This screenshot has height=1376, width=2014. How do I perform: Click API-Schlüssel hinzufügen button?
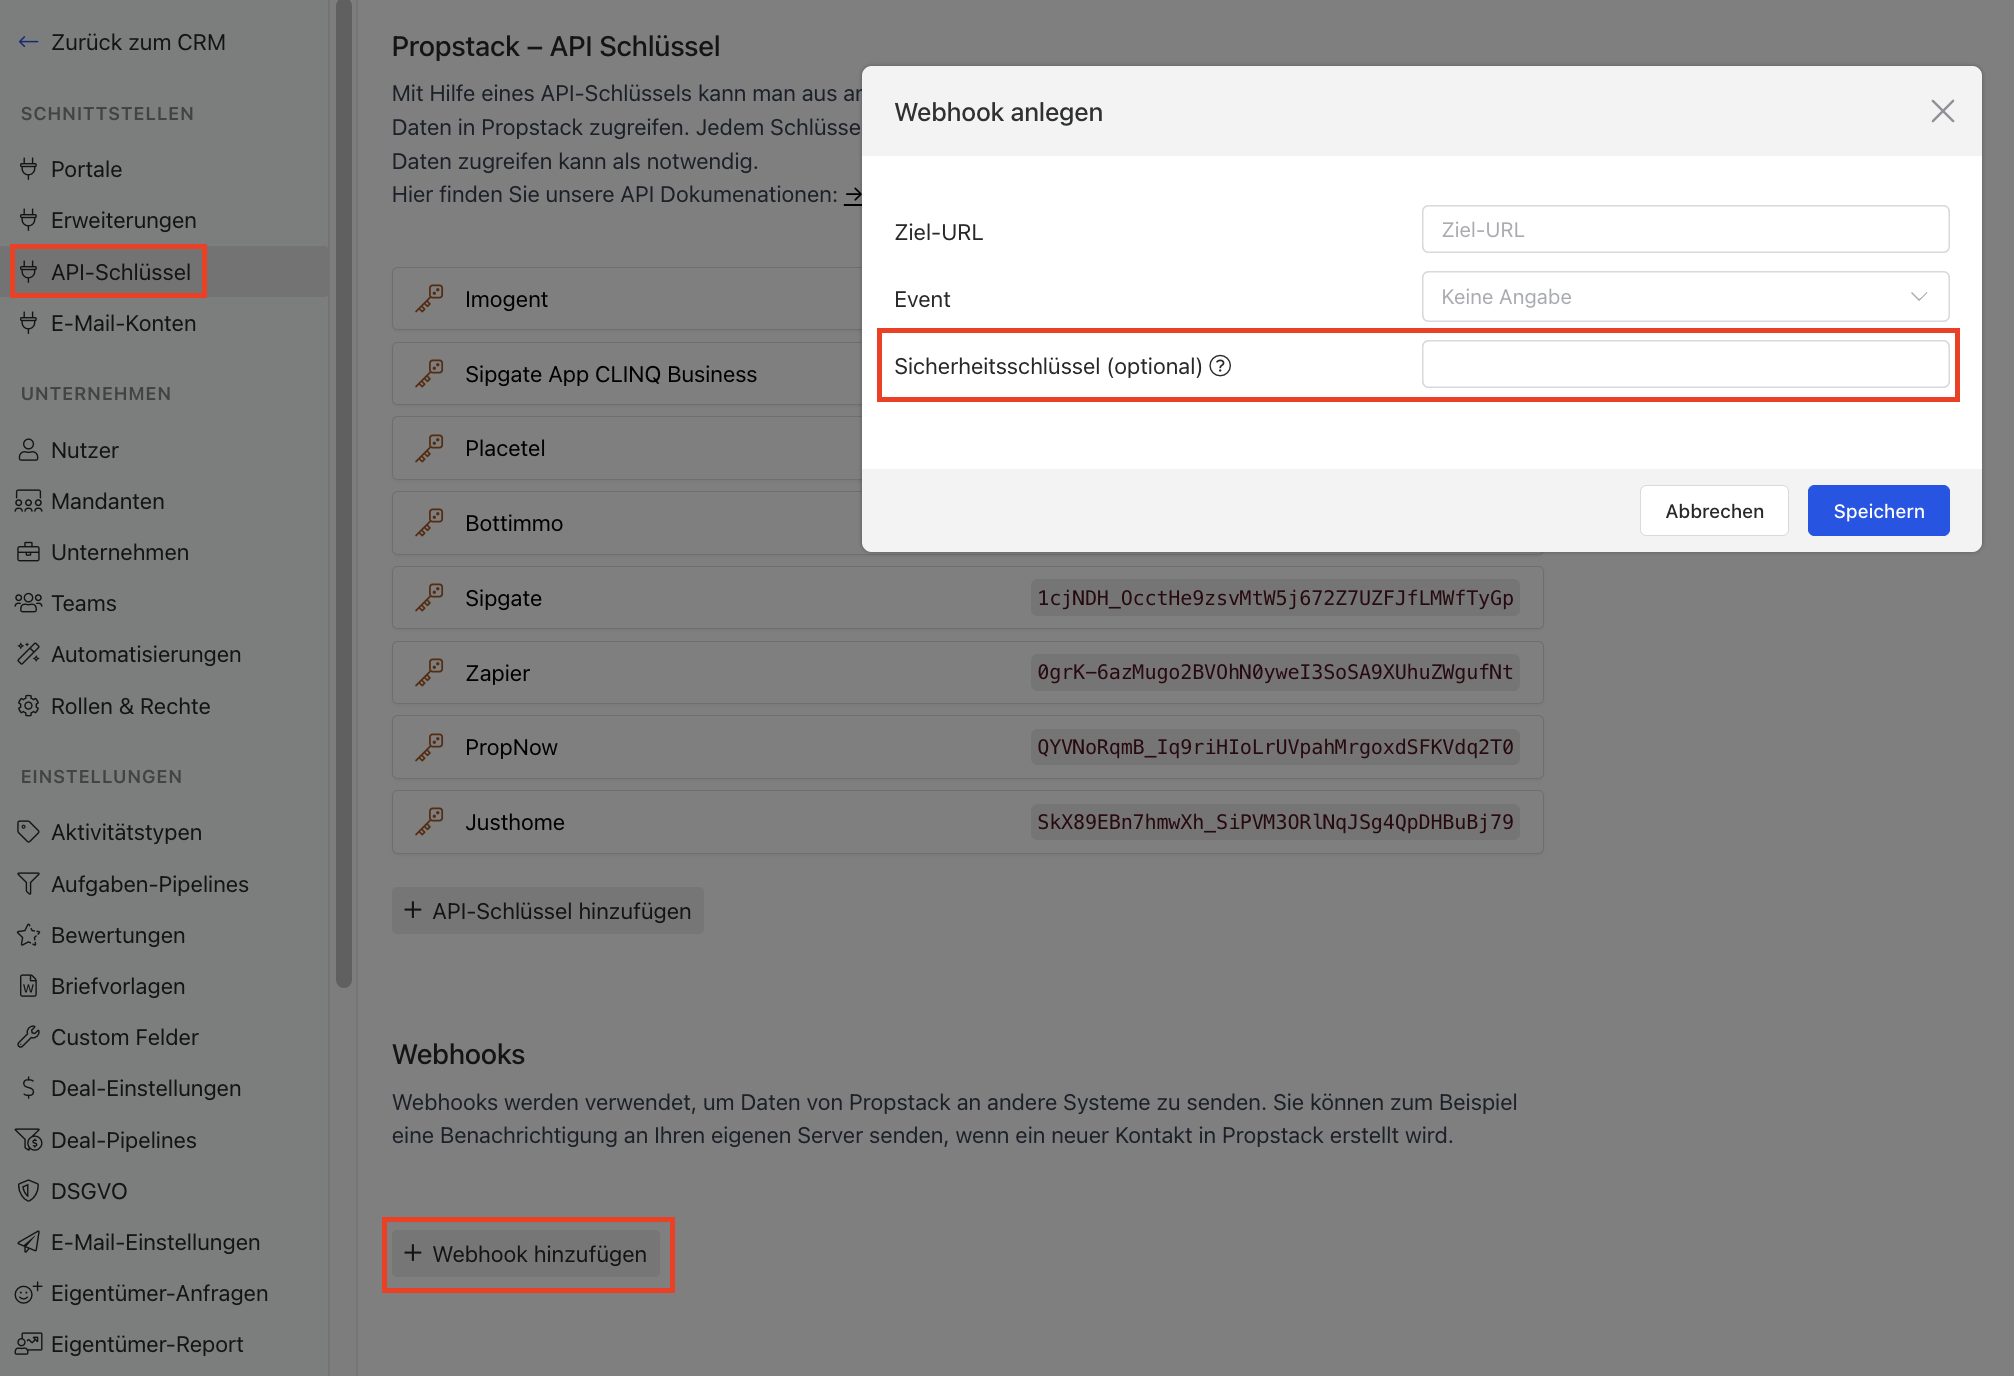click(548, 911)
